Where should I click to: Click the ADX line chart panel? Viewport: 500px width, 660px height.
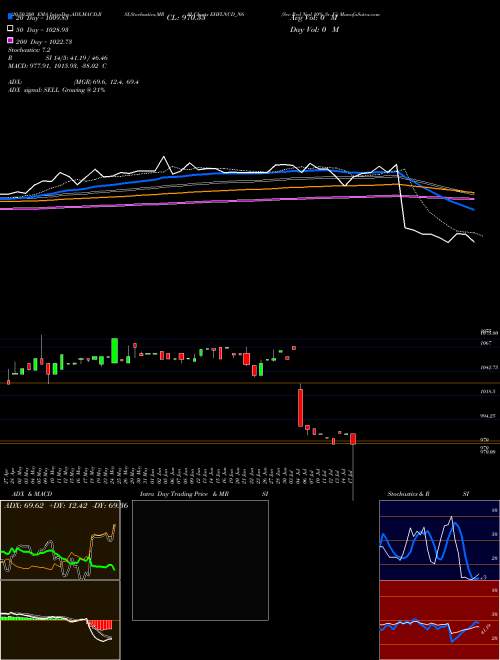pos(60,540)
